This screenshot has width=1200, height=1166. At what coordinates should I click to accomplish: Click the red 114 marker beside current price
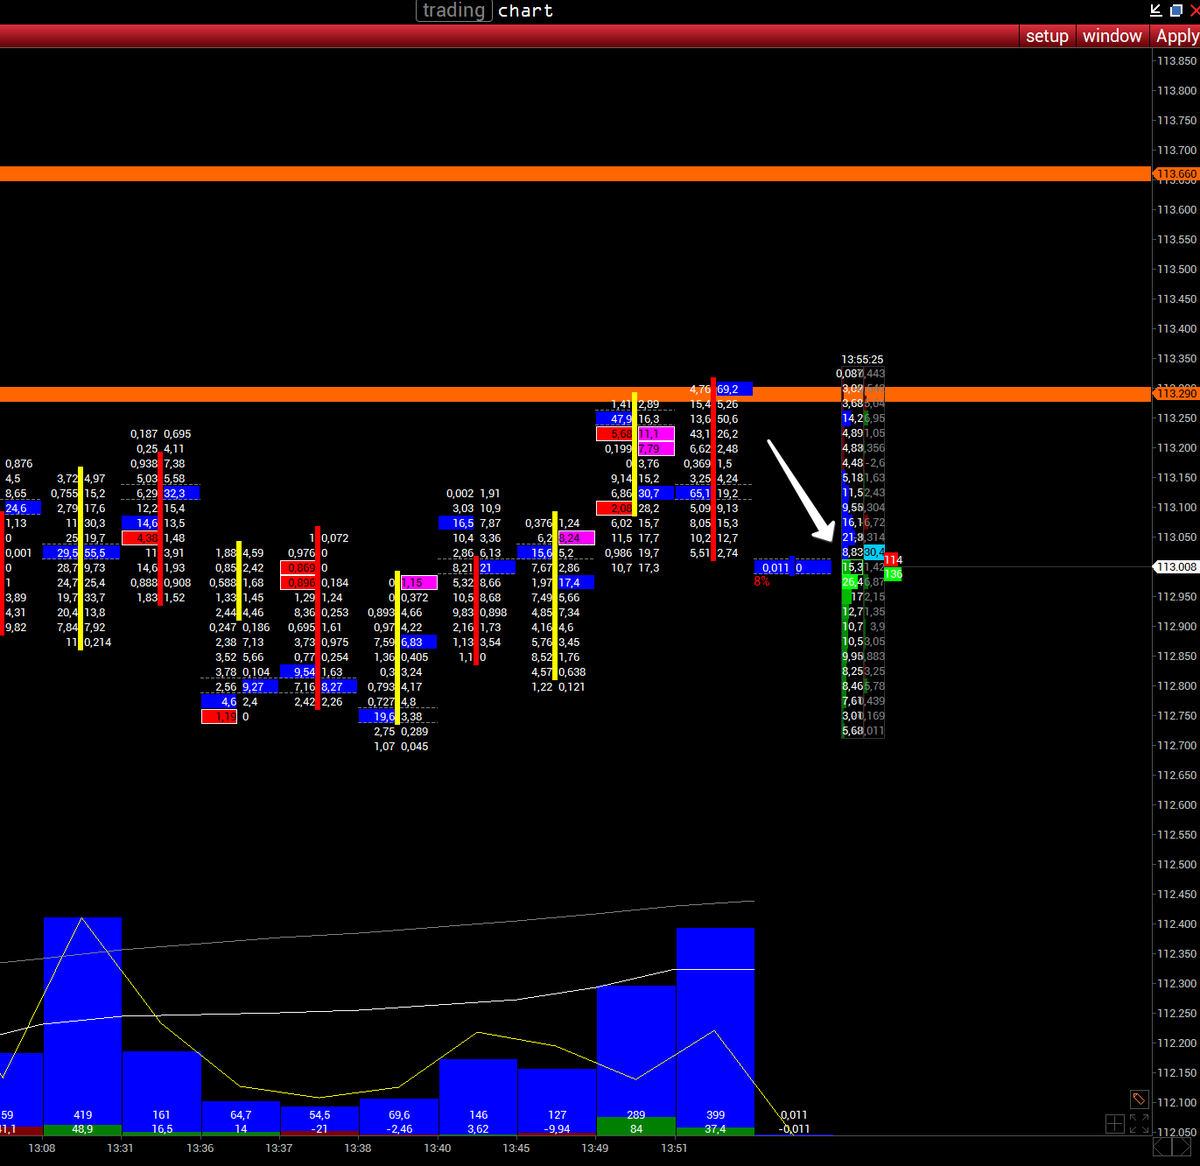point(893,559)
